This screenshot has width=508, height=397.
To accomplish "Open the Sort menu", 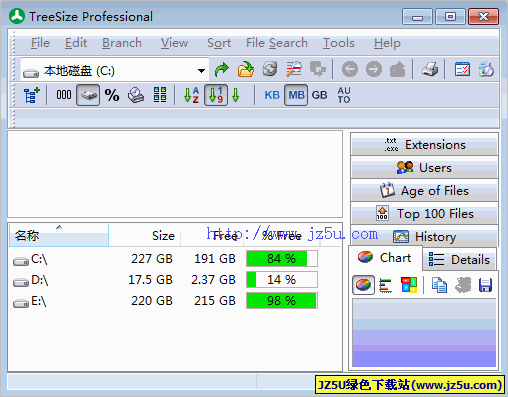I will coord(219,43).
